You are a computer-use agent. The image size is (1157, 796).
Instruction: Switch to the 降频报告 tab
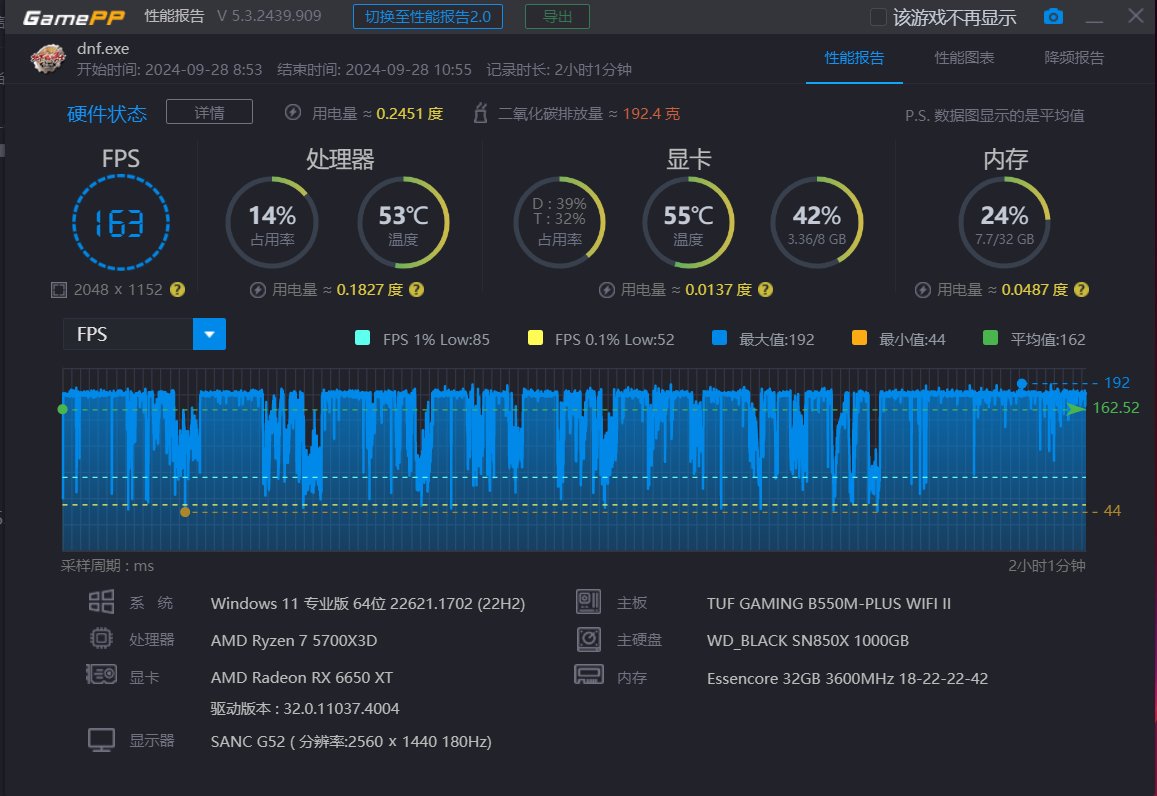click(x=1074, y=58)
